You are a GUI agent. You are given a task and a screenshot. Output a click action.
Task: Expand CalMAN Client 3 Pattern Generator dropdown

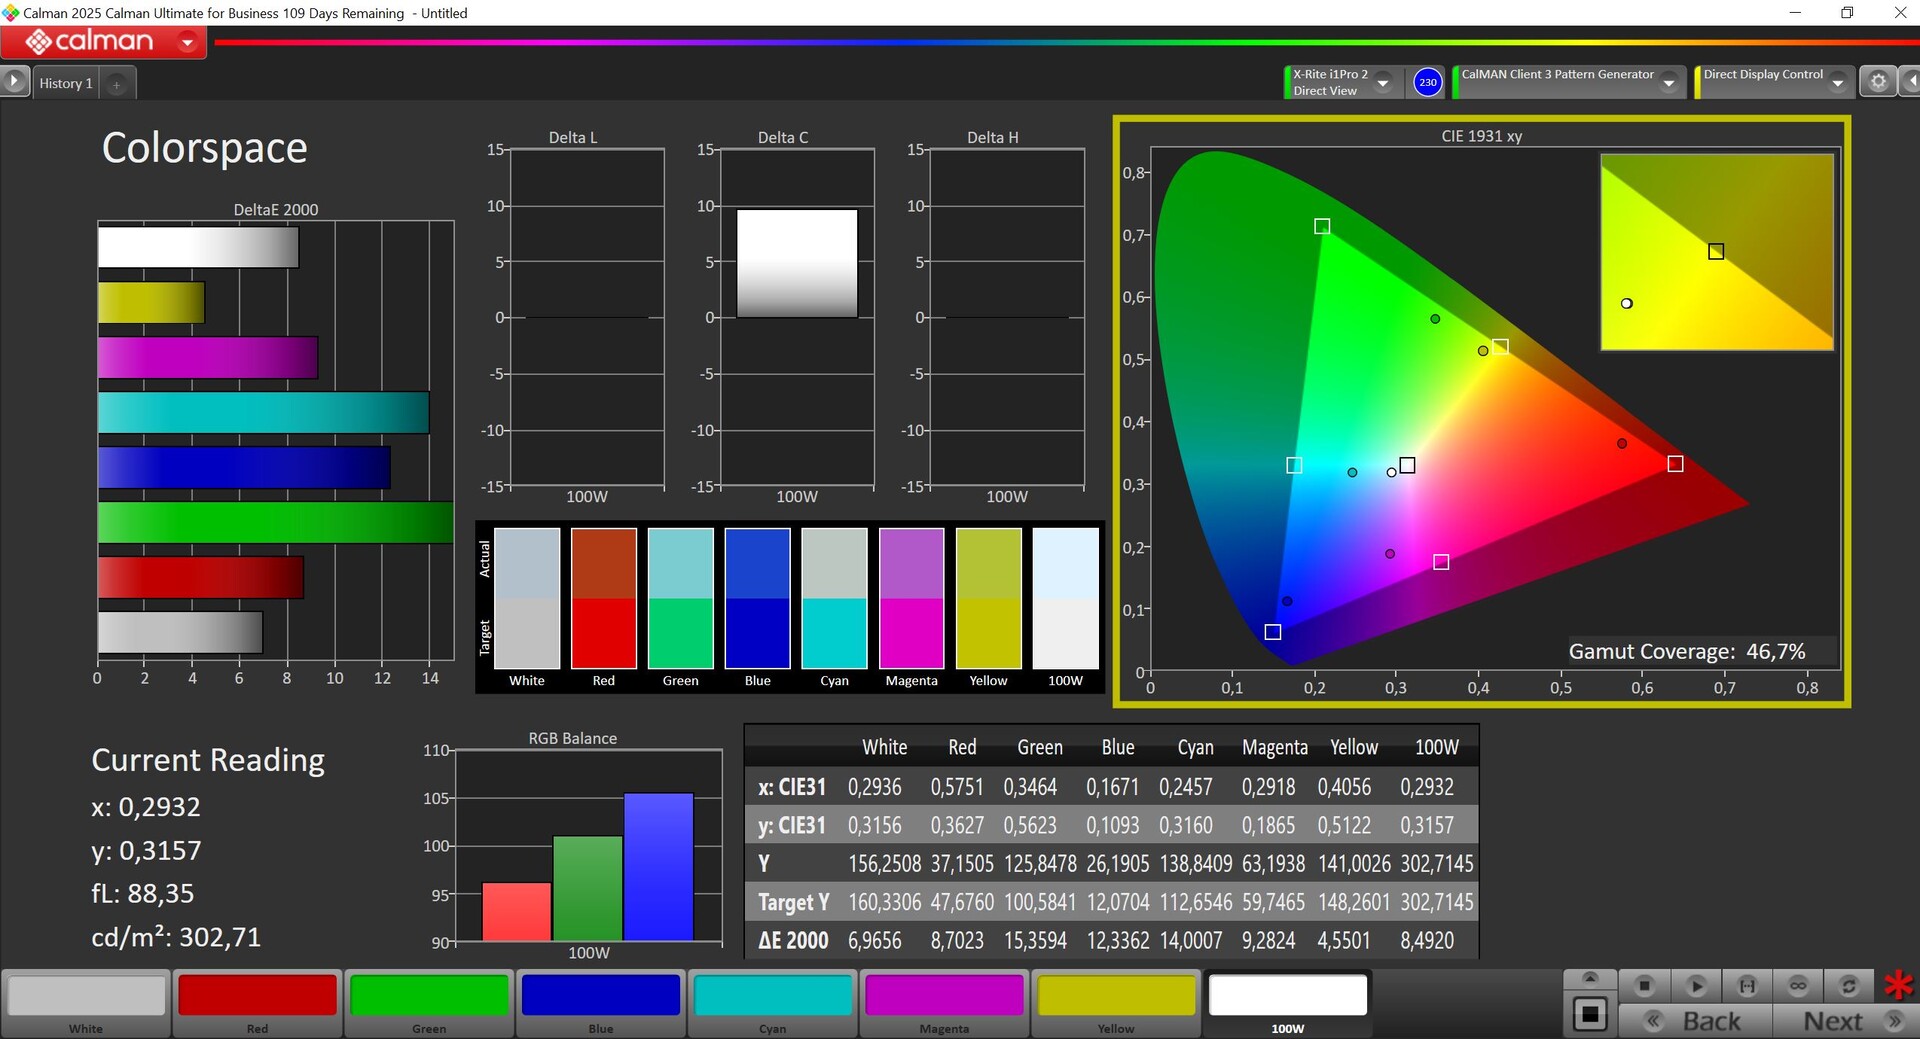click(1668, 83)
